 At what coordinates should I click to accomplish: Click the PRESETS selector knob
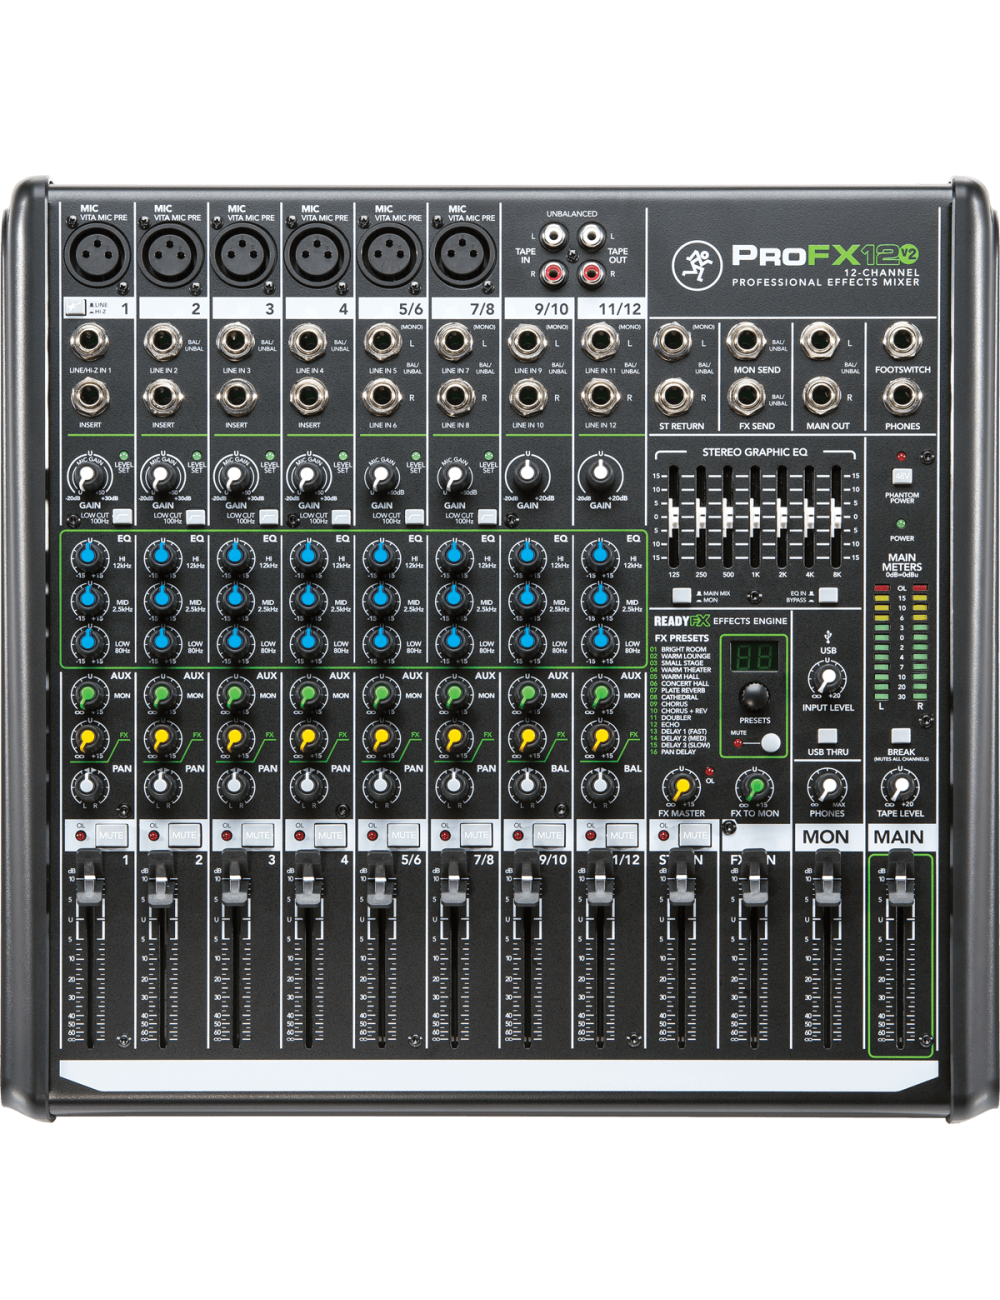pyautogui.click(x=754, y=697)
